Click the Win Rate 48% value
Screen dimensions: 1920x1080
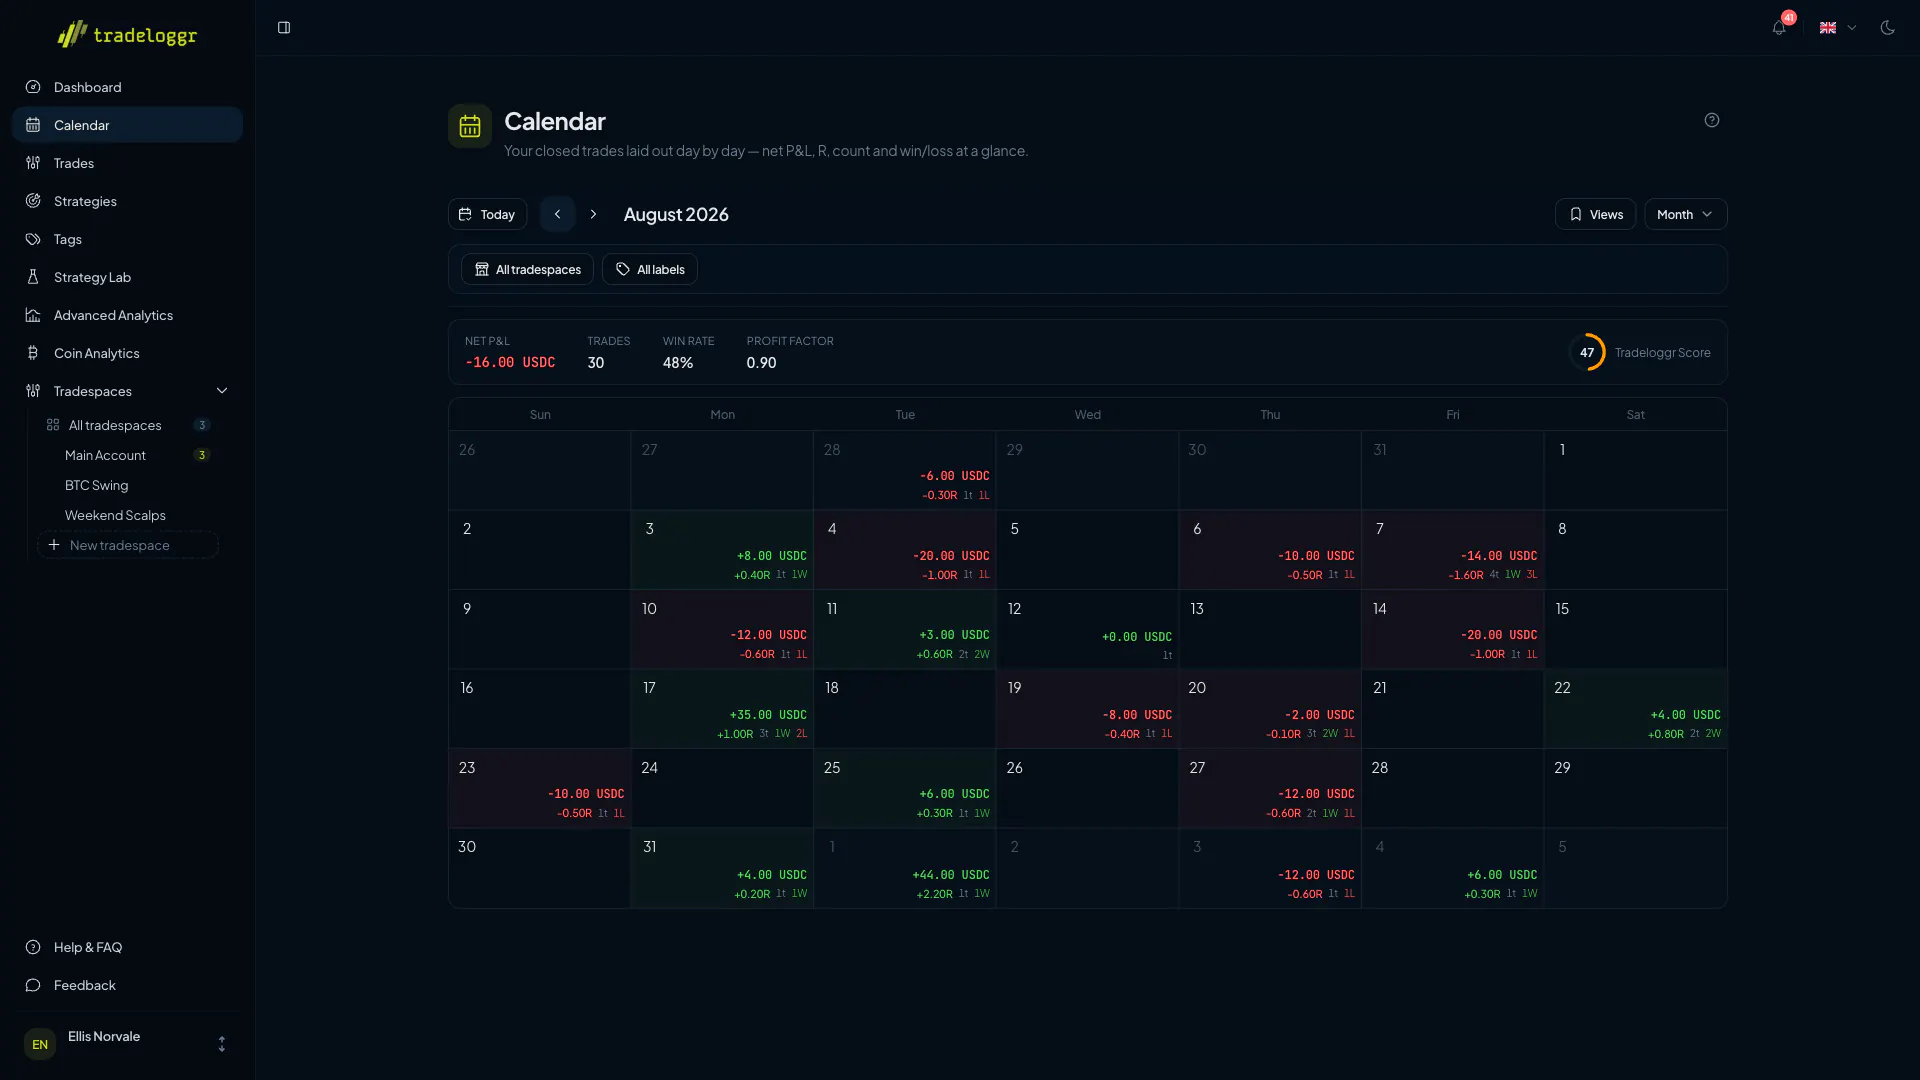coord(677,362)
